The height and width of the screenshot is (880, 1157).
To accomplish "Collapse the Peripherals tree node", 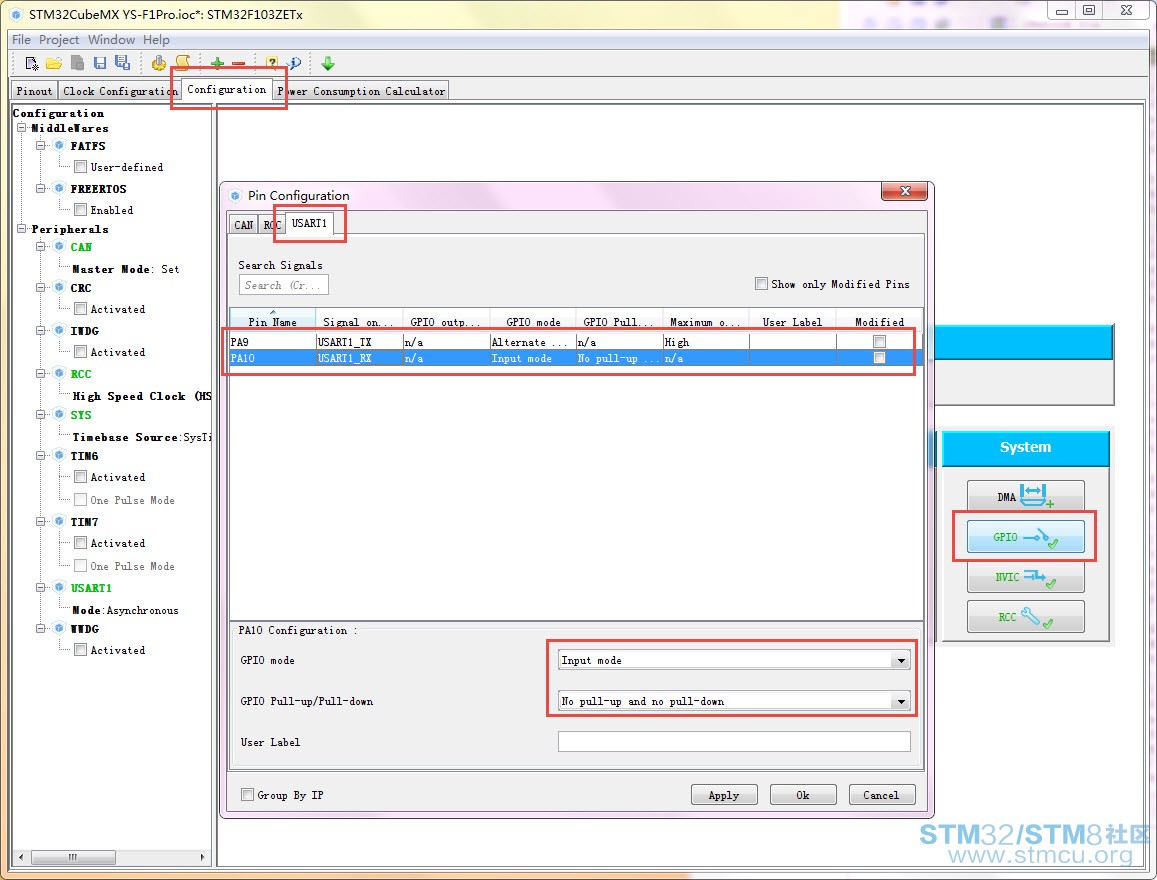I will tap(21, 229).
